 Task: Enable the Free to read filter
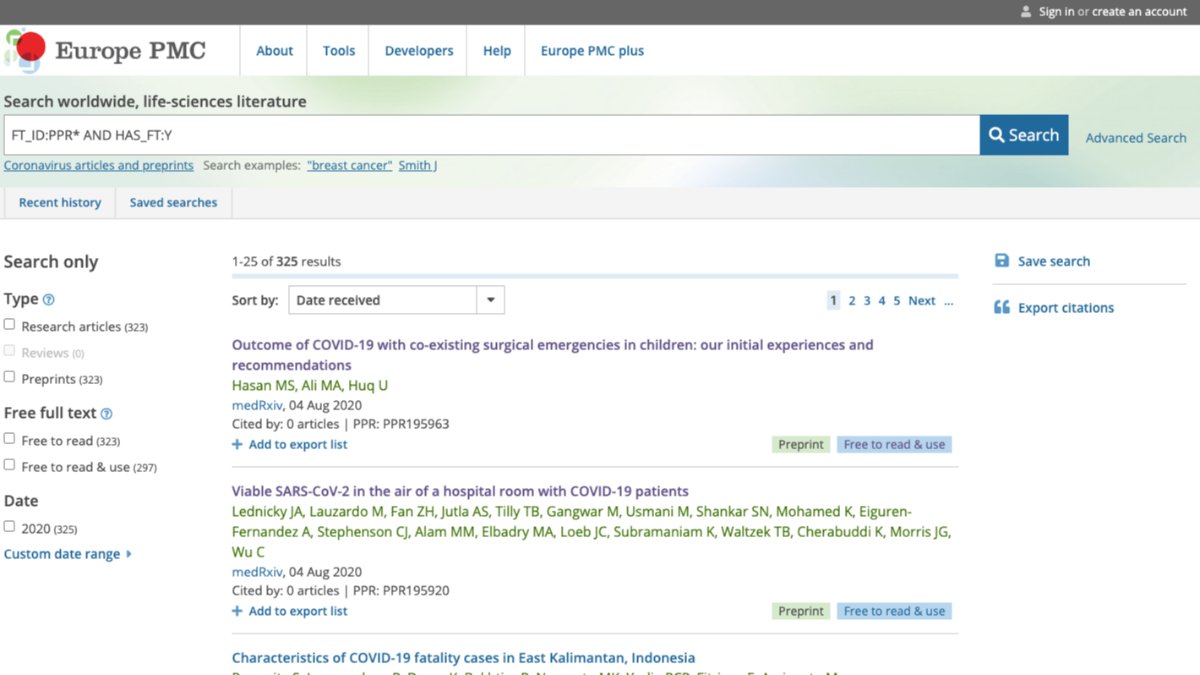10,439
